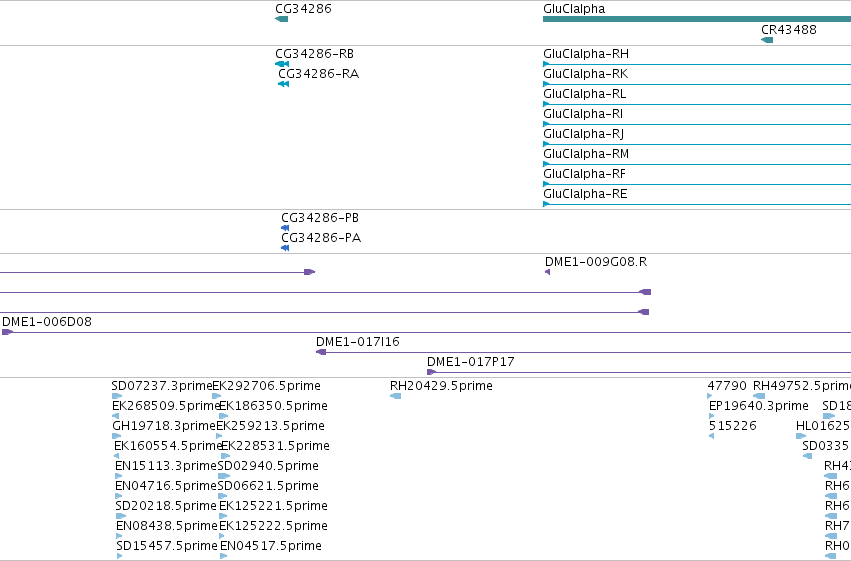851x561 pixels.
Task: Select the GluClalpha-RF transcript label
Action: 585,174
